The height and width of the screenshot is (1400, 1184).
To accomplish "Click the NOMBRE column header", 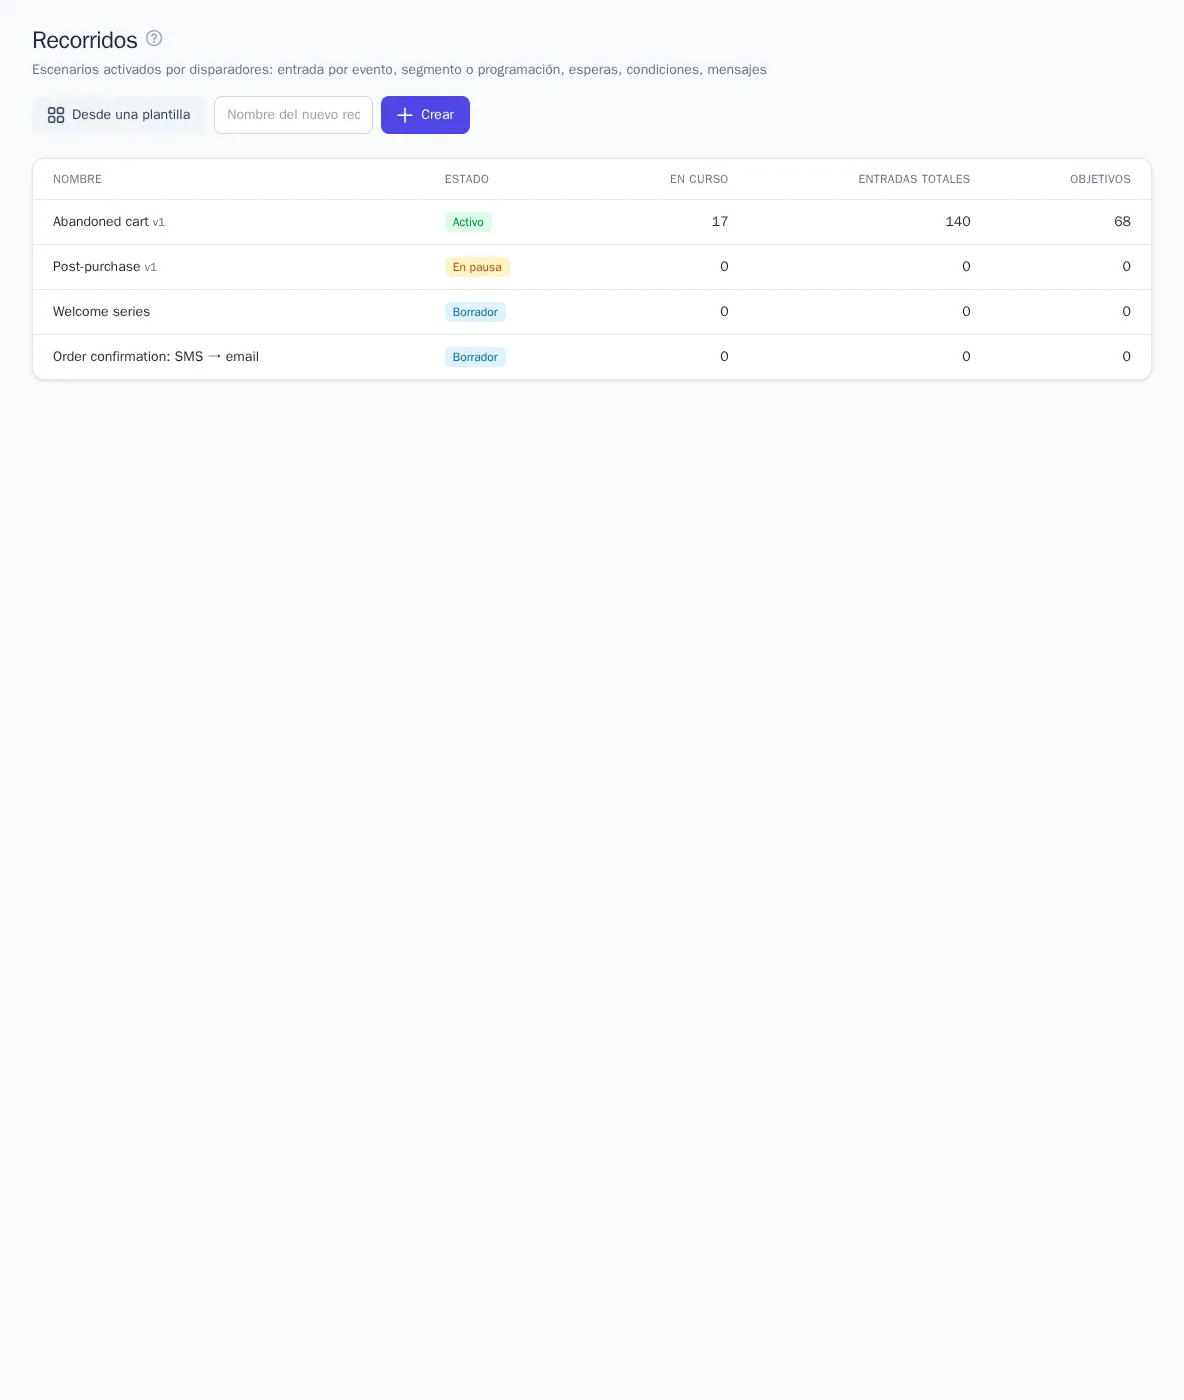I will click(x=77, y=179).
